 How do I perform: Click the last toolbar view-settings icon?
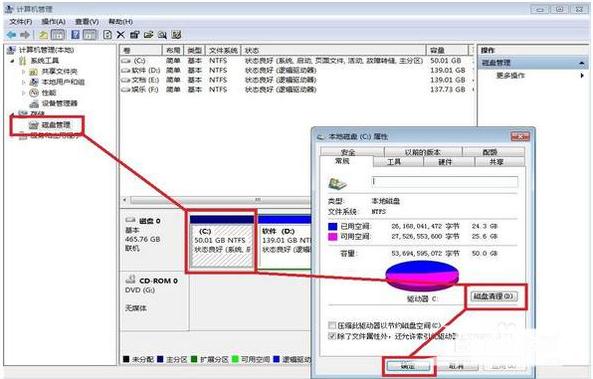[176, 35]
